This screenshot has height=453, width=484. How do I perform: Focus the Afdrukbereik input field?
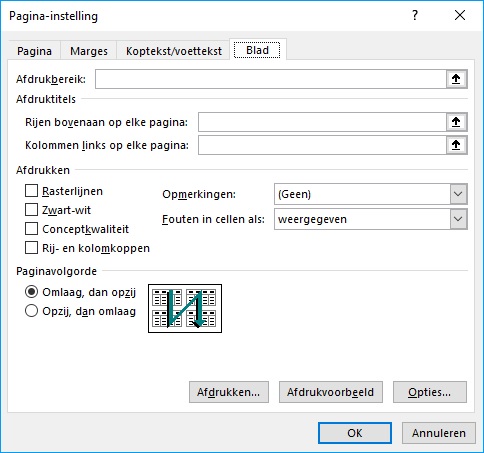click(x=271, y=79)
